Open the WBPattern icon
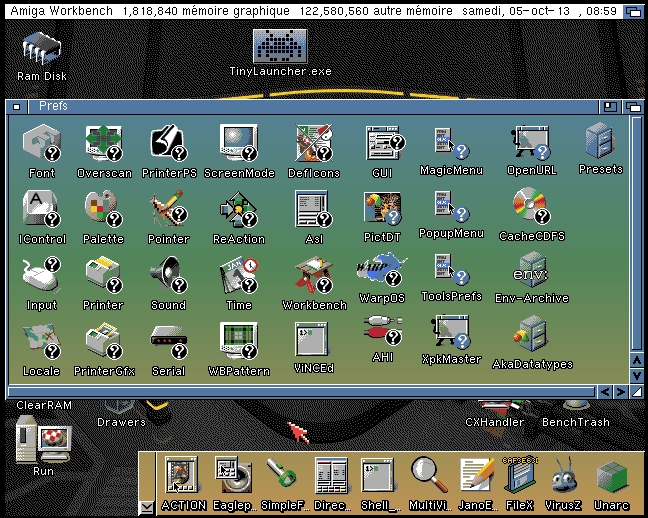648x518 pixels. coord(239,341)
